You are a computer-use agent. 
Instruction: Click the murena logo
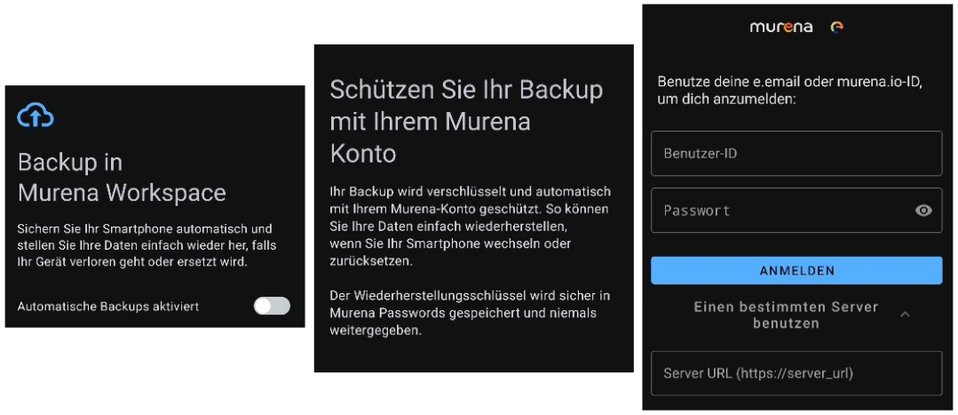[781, 27]
